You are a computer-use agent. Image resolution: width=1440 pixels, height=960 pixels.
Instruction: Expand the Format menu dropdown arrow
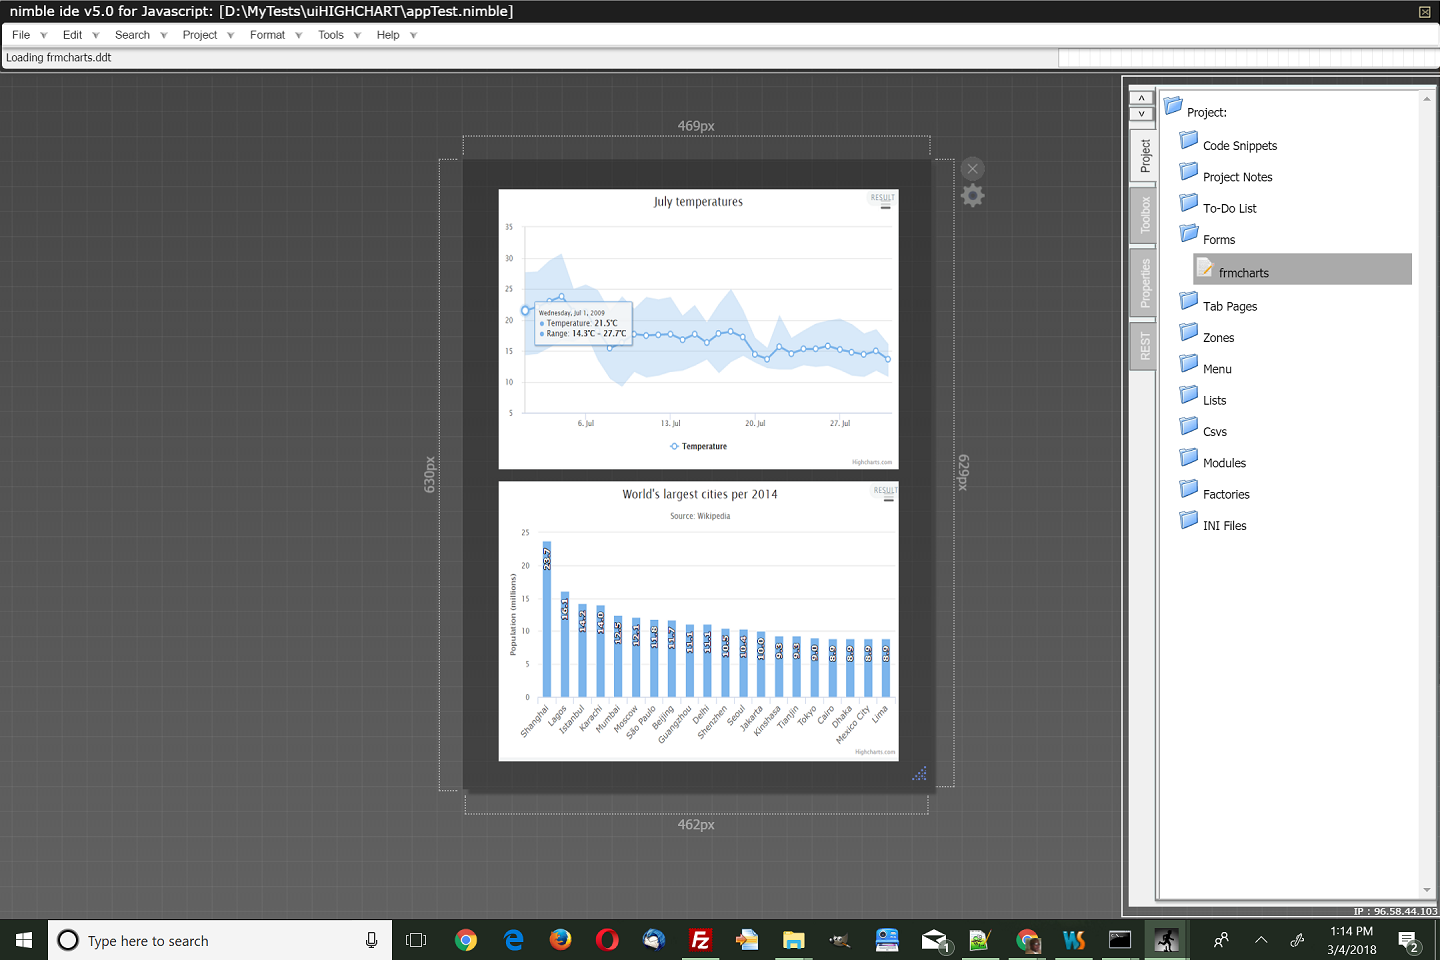(x=299, y=36)
